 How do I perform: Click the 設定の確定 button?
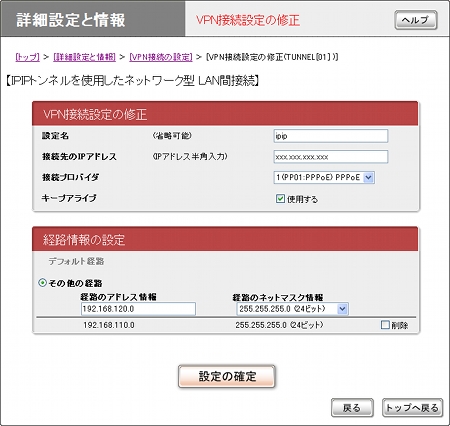[227, 376]
